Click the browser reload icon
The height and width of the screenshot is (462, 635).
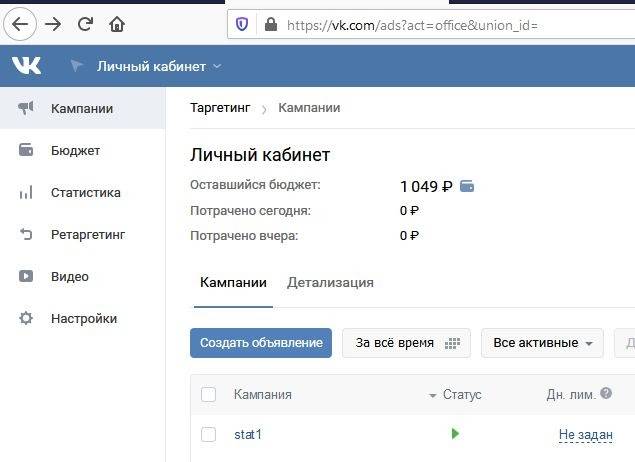coord(85,24)
